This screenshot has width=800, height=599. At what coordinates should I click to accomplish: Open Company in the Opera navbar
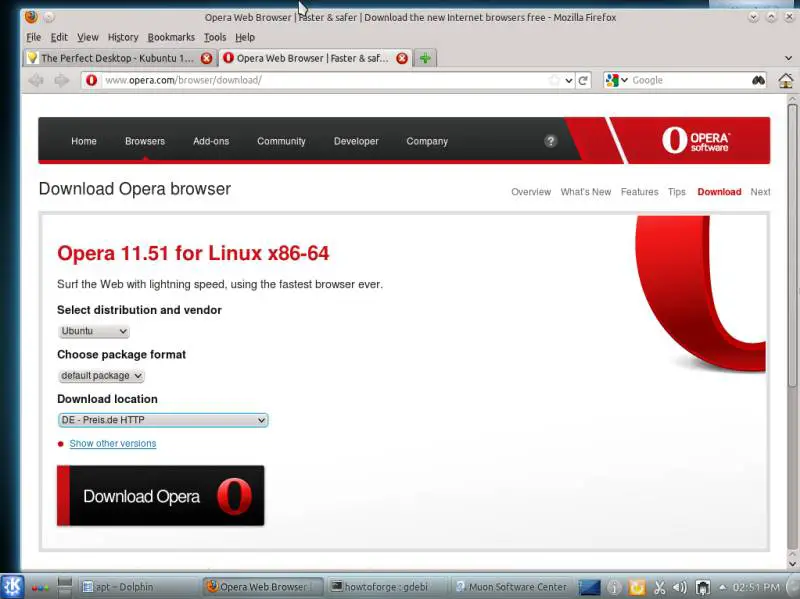tap(427, 141)
